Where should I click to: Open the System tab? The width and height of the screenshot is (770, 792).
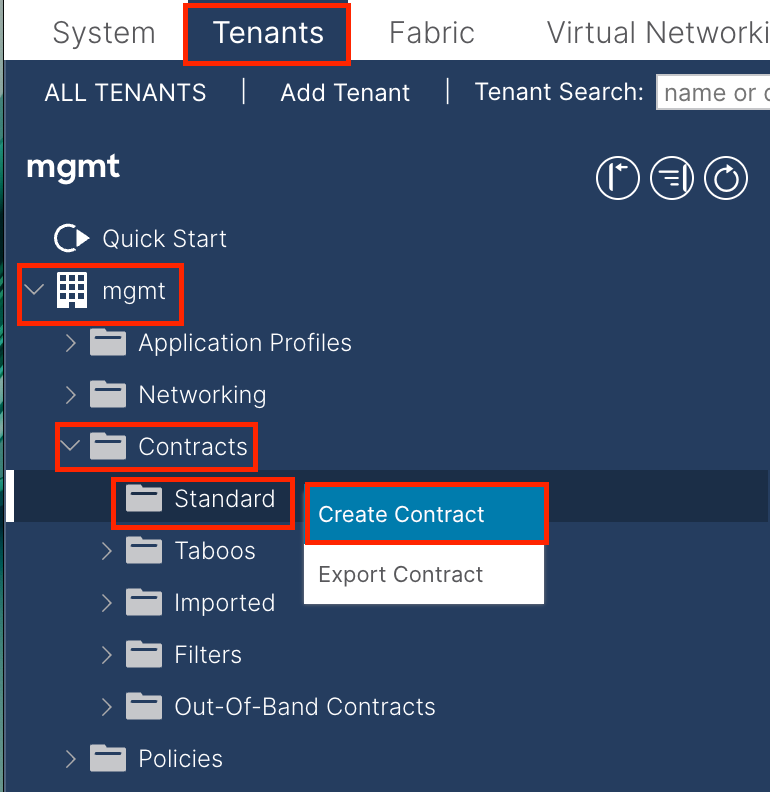(x=104, y=33)
